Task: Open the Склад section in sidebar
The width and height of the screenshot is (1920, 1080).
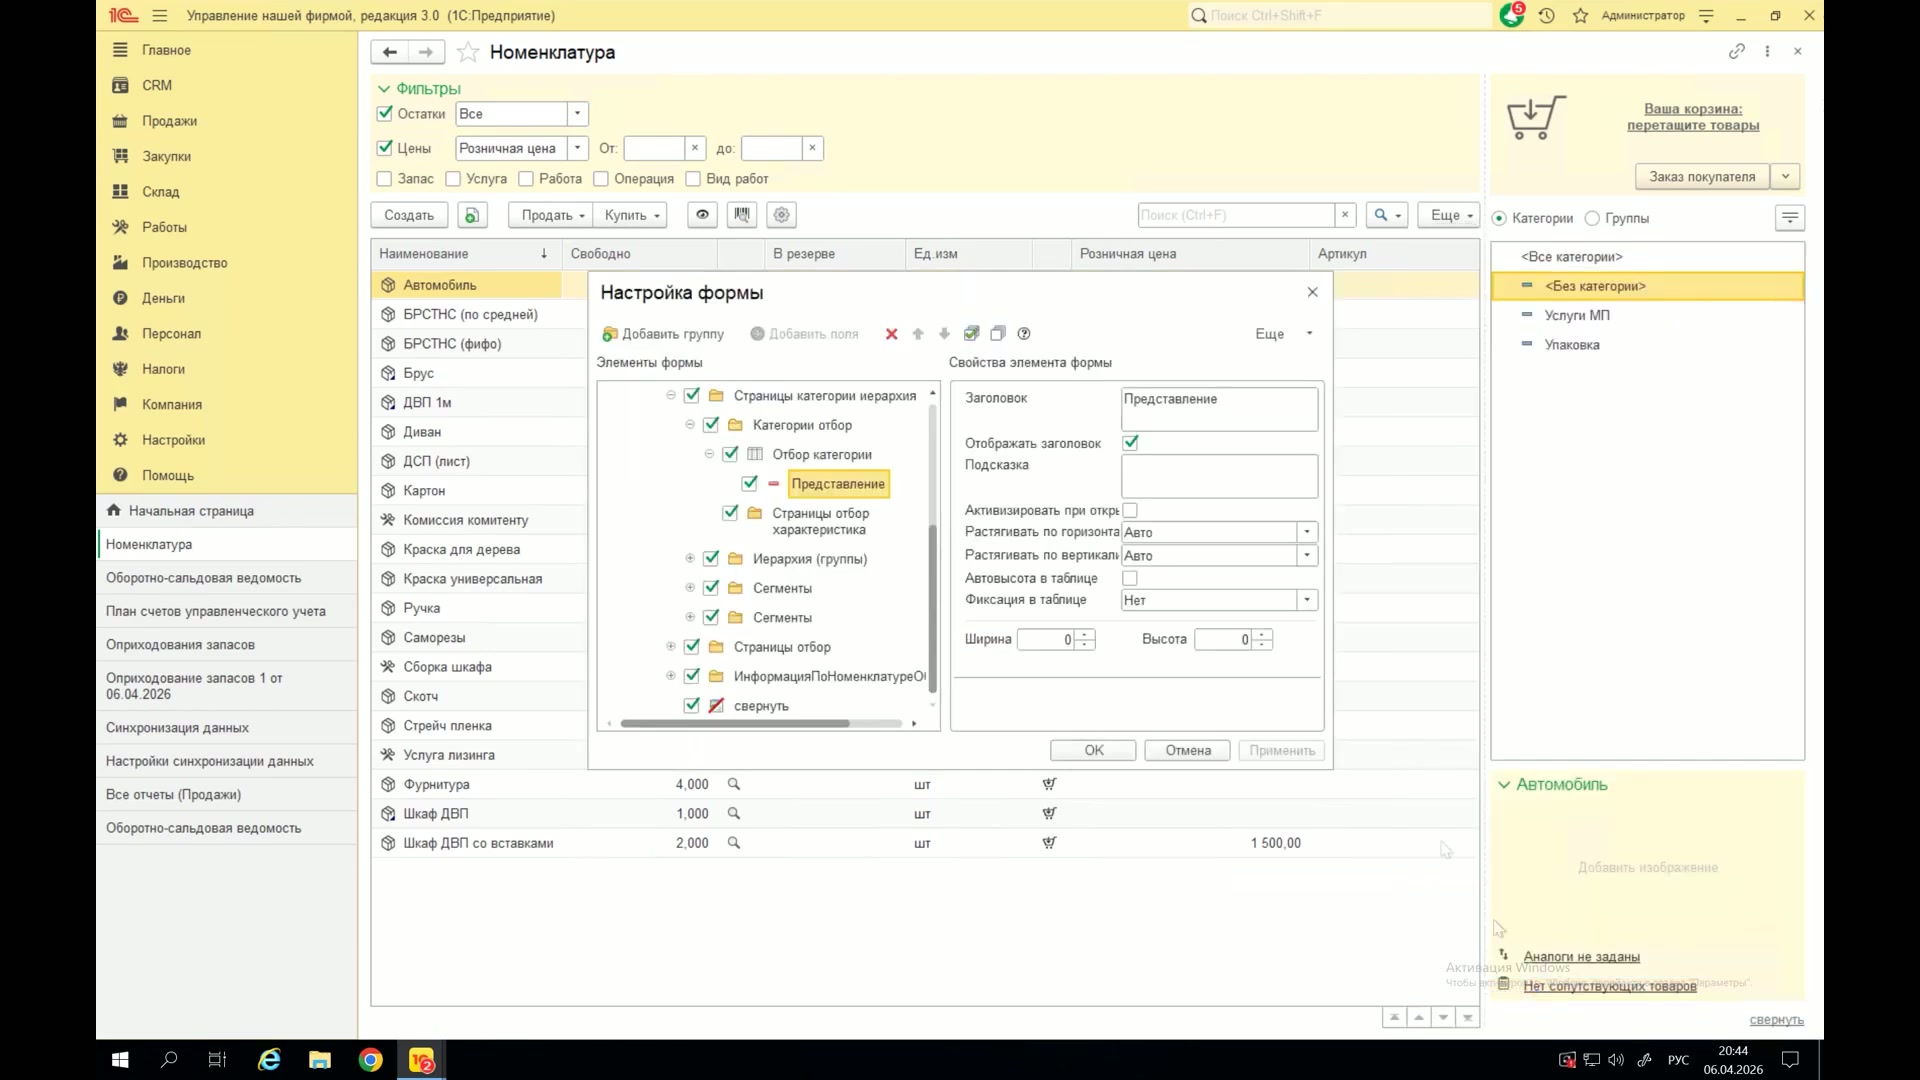Action: pyautogui.click(x=160, y=192)
